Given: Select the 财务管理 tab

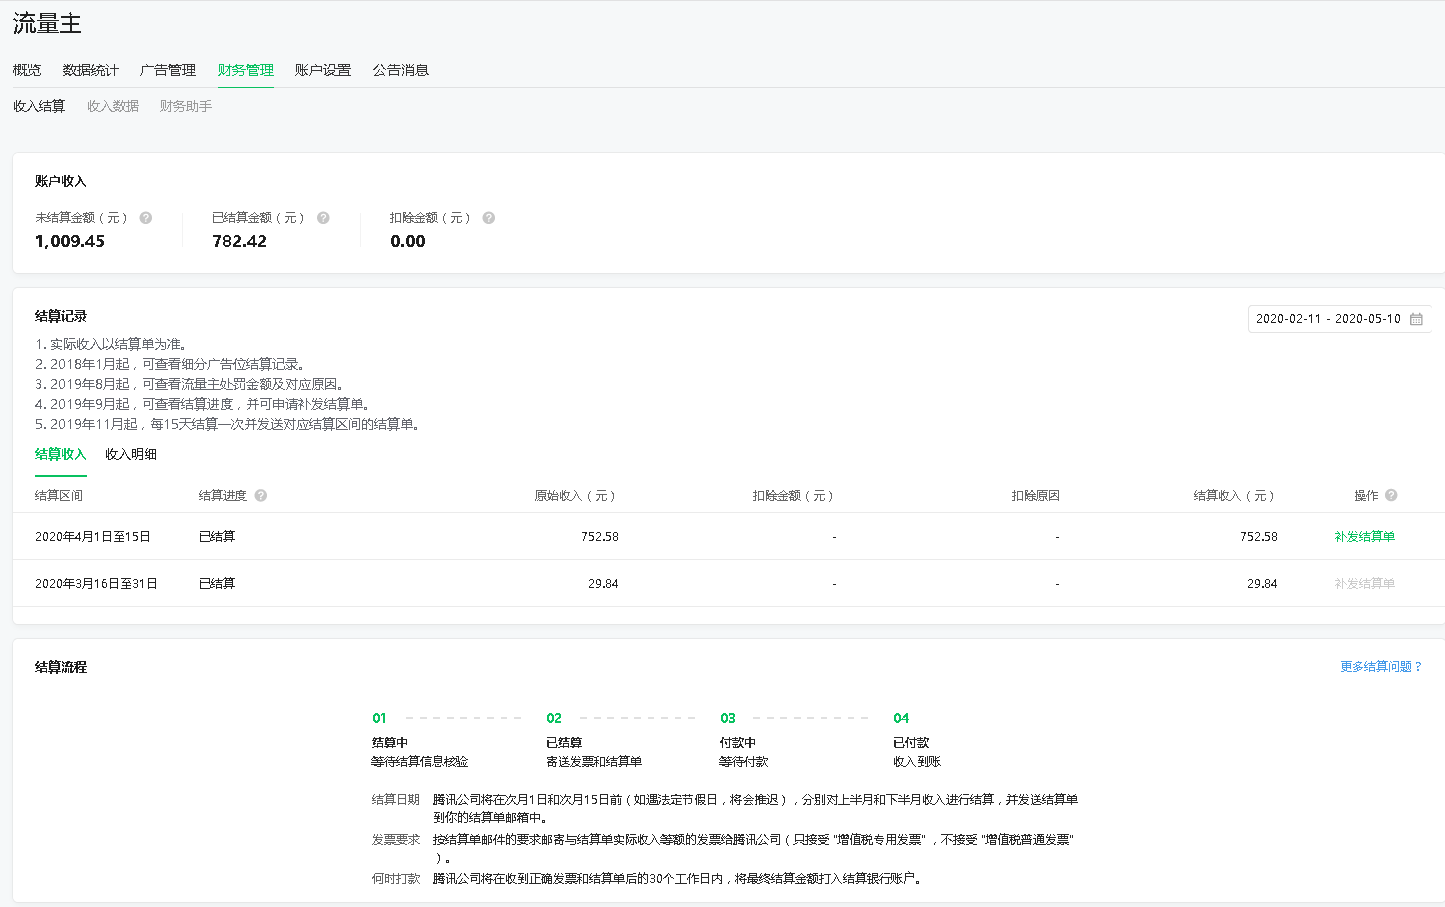Looking at the screenshot, I should pos(246,70).
